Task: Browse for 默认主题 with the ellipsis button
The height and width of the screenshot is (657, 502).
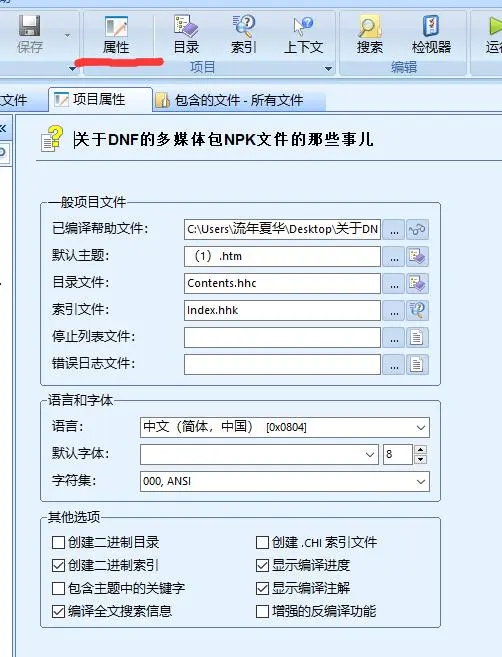Action: coord(394,256)
